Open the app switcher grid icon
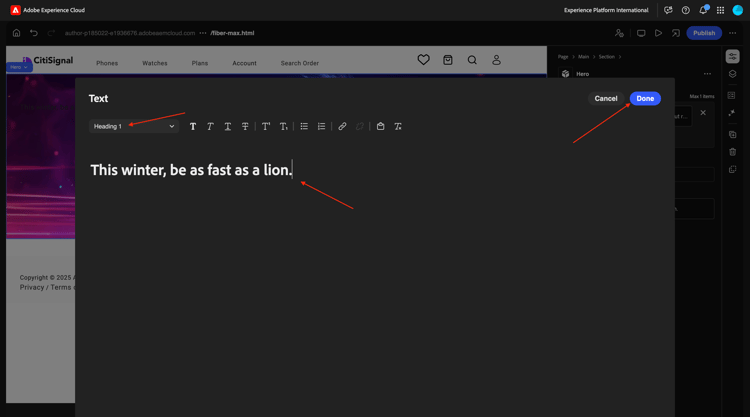Image resolution: width=750 pixels, height=417 pixels. click(720, 10)
